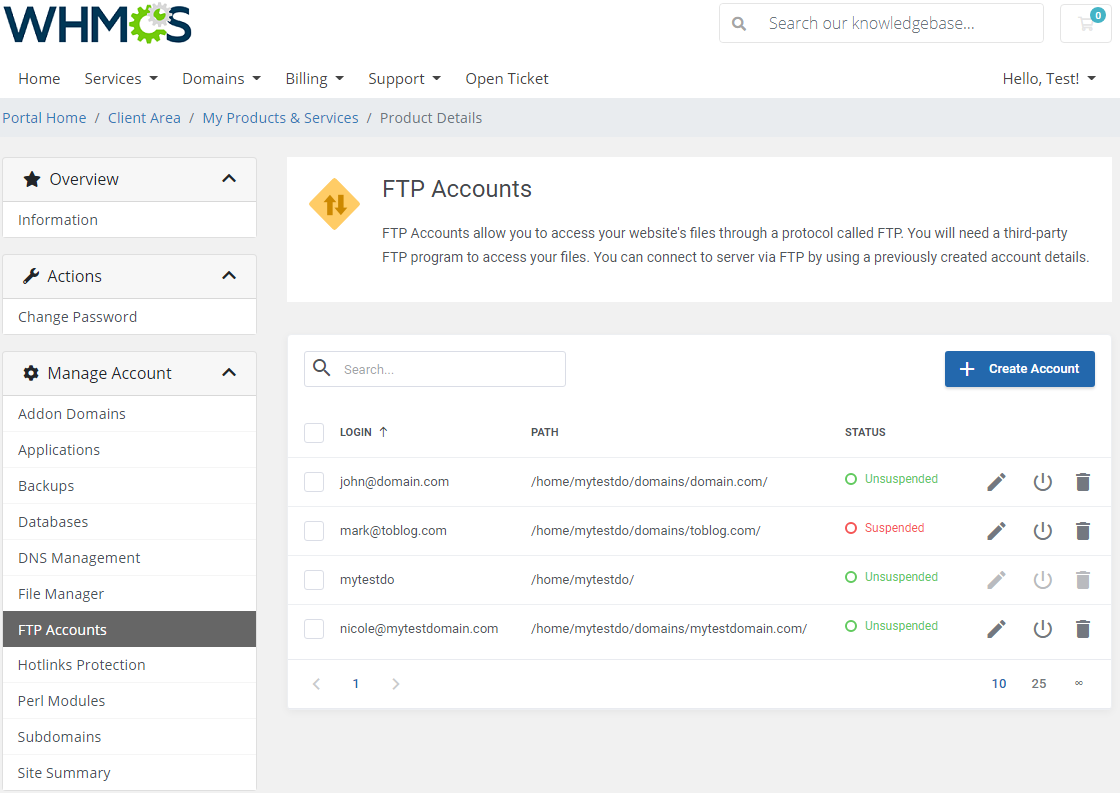
Task: Open Information in Overview panel
Action: pos(129,220)
